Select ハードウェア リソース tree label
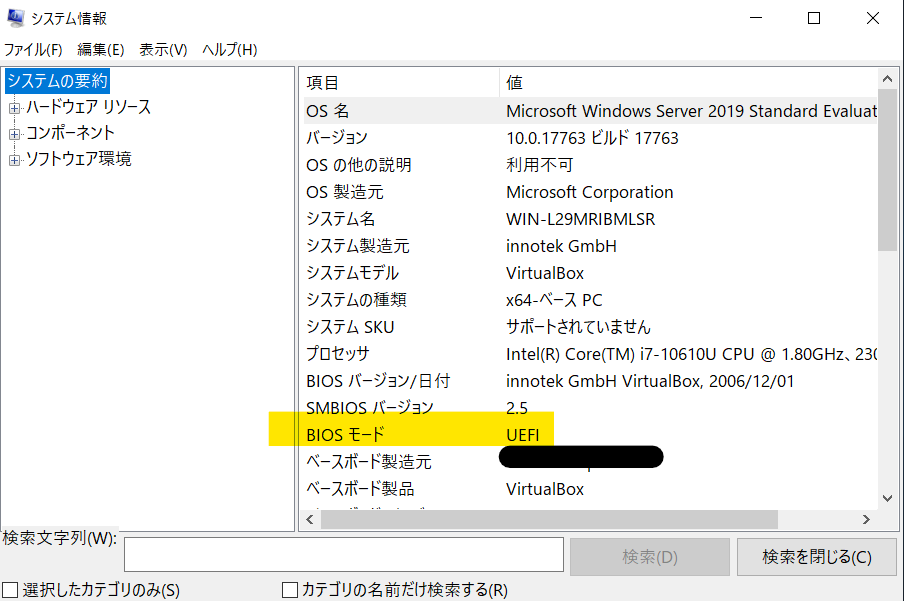Screen dimensions: 904x601 [x=88, y=107]
